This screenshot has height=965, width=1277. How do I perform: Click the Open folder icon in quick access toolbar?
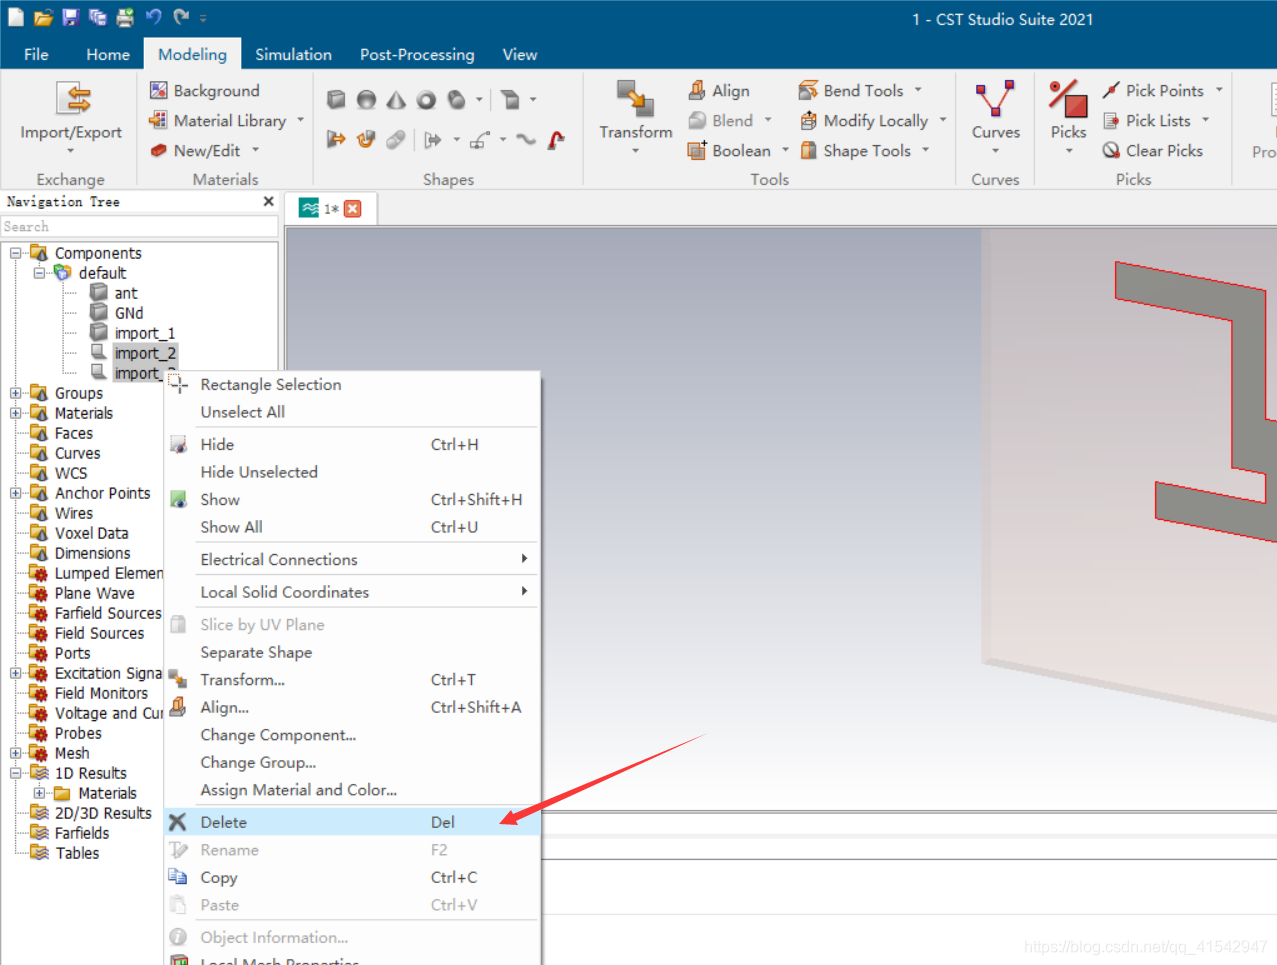click(43, 17)
